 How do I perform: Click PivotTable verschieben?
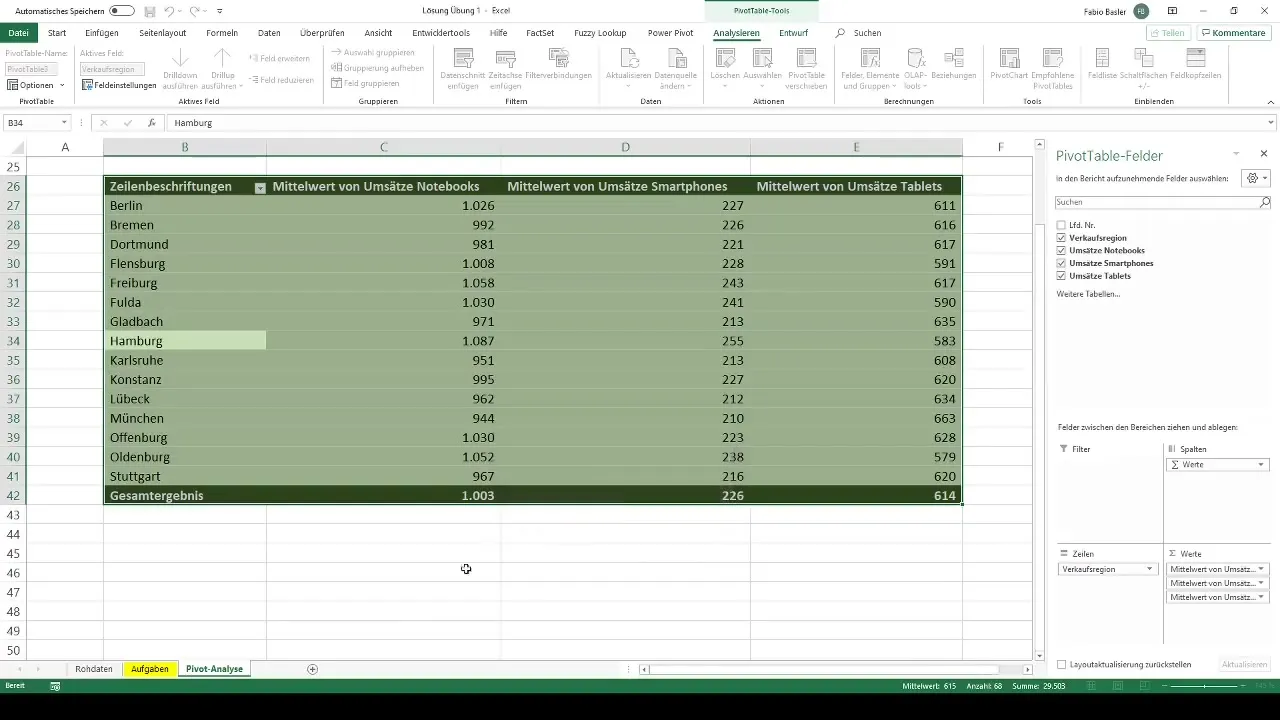coord(806,68)
